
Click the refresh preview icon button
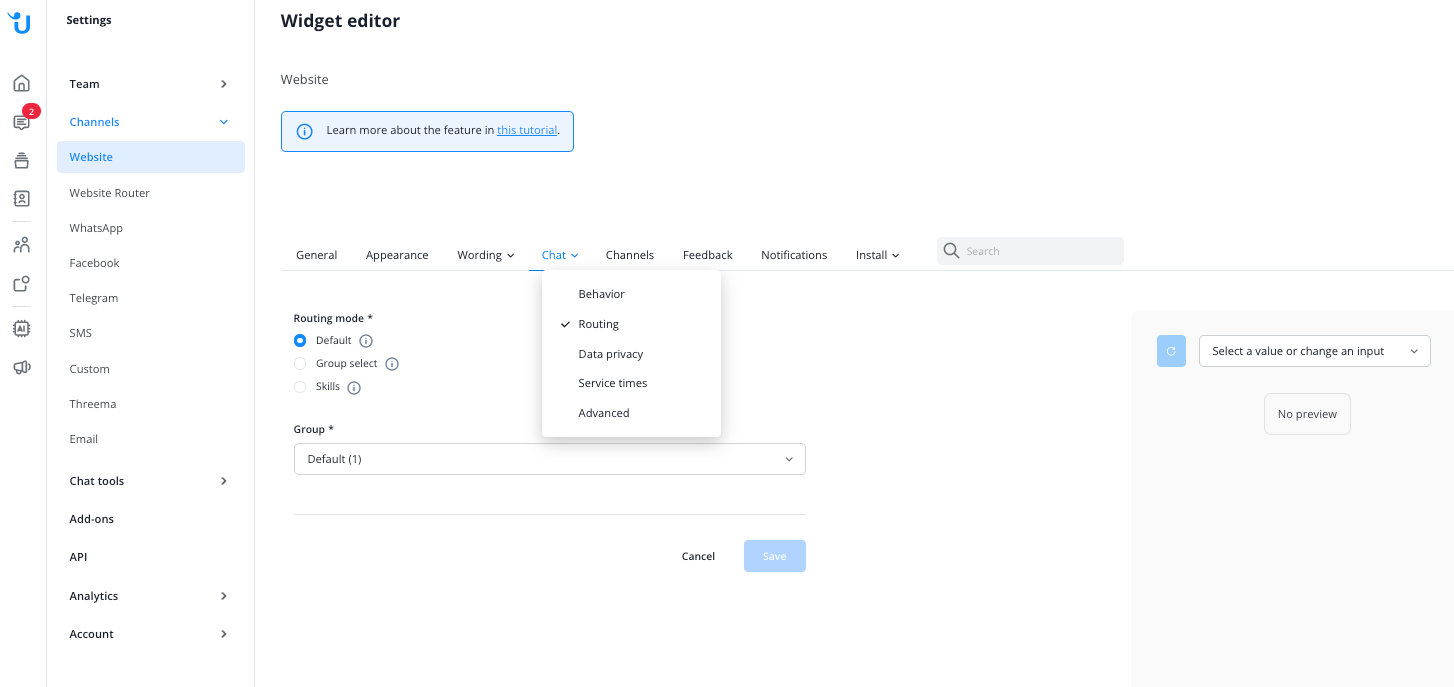pos(1171,351)
